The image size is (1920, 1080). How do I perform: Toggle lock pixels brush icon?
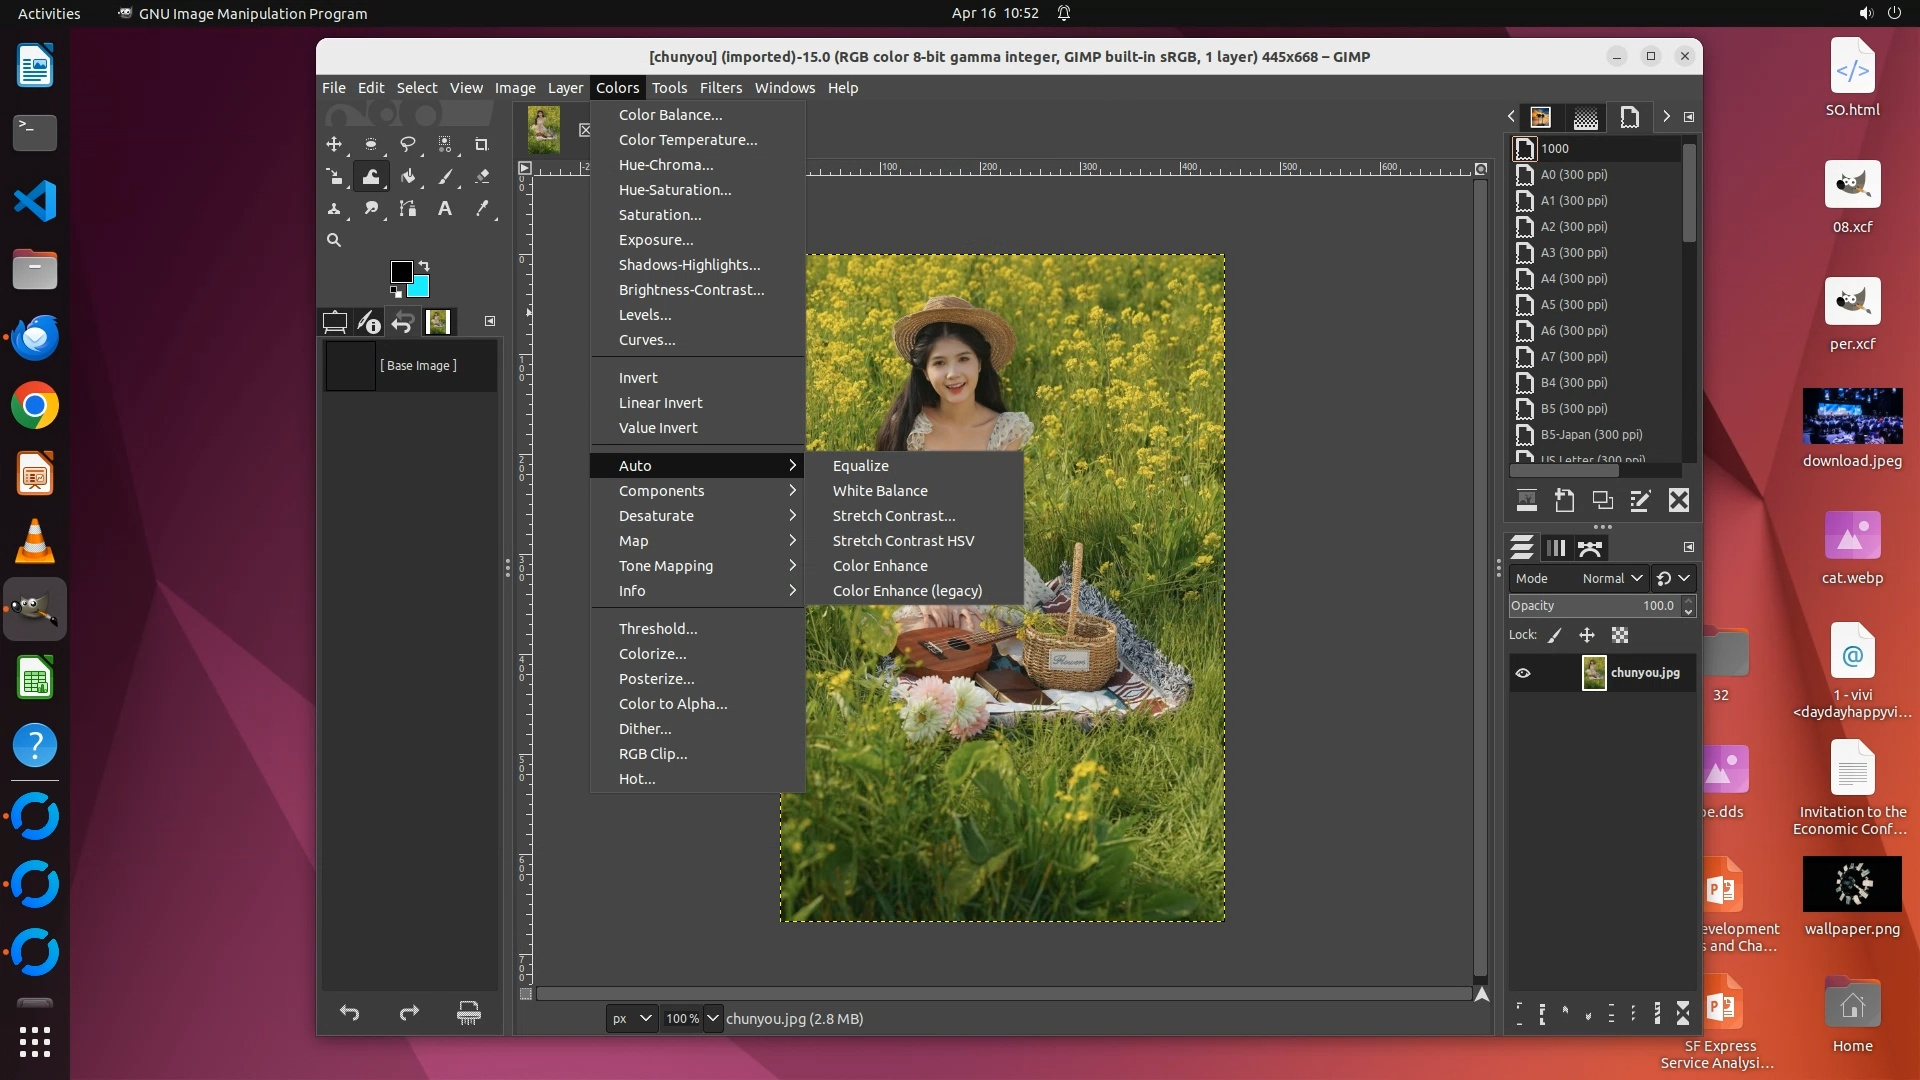(1555, 635)
